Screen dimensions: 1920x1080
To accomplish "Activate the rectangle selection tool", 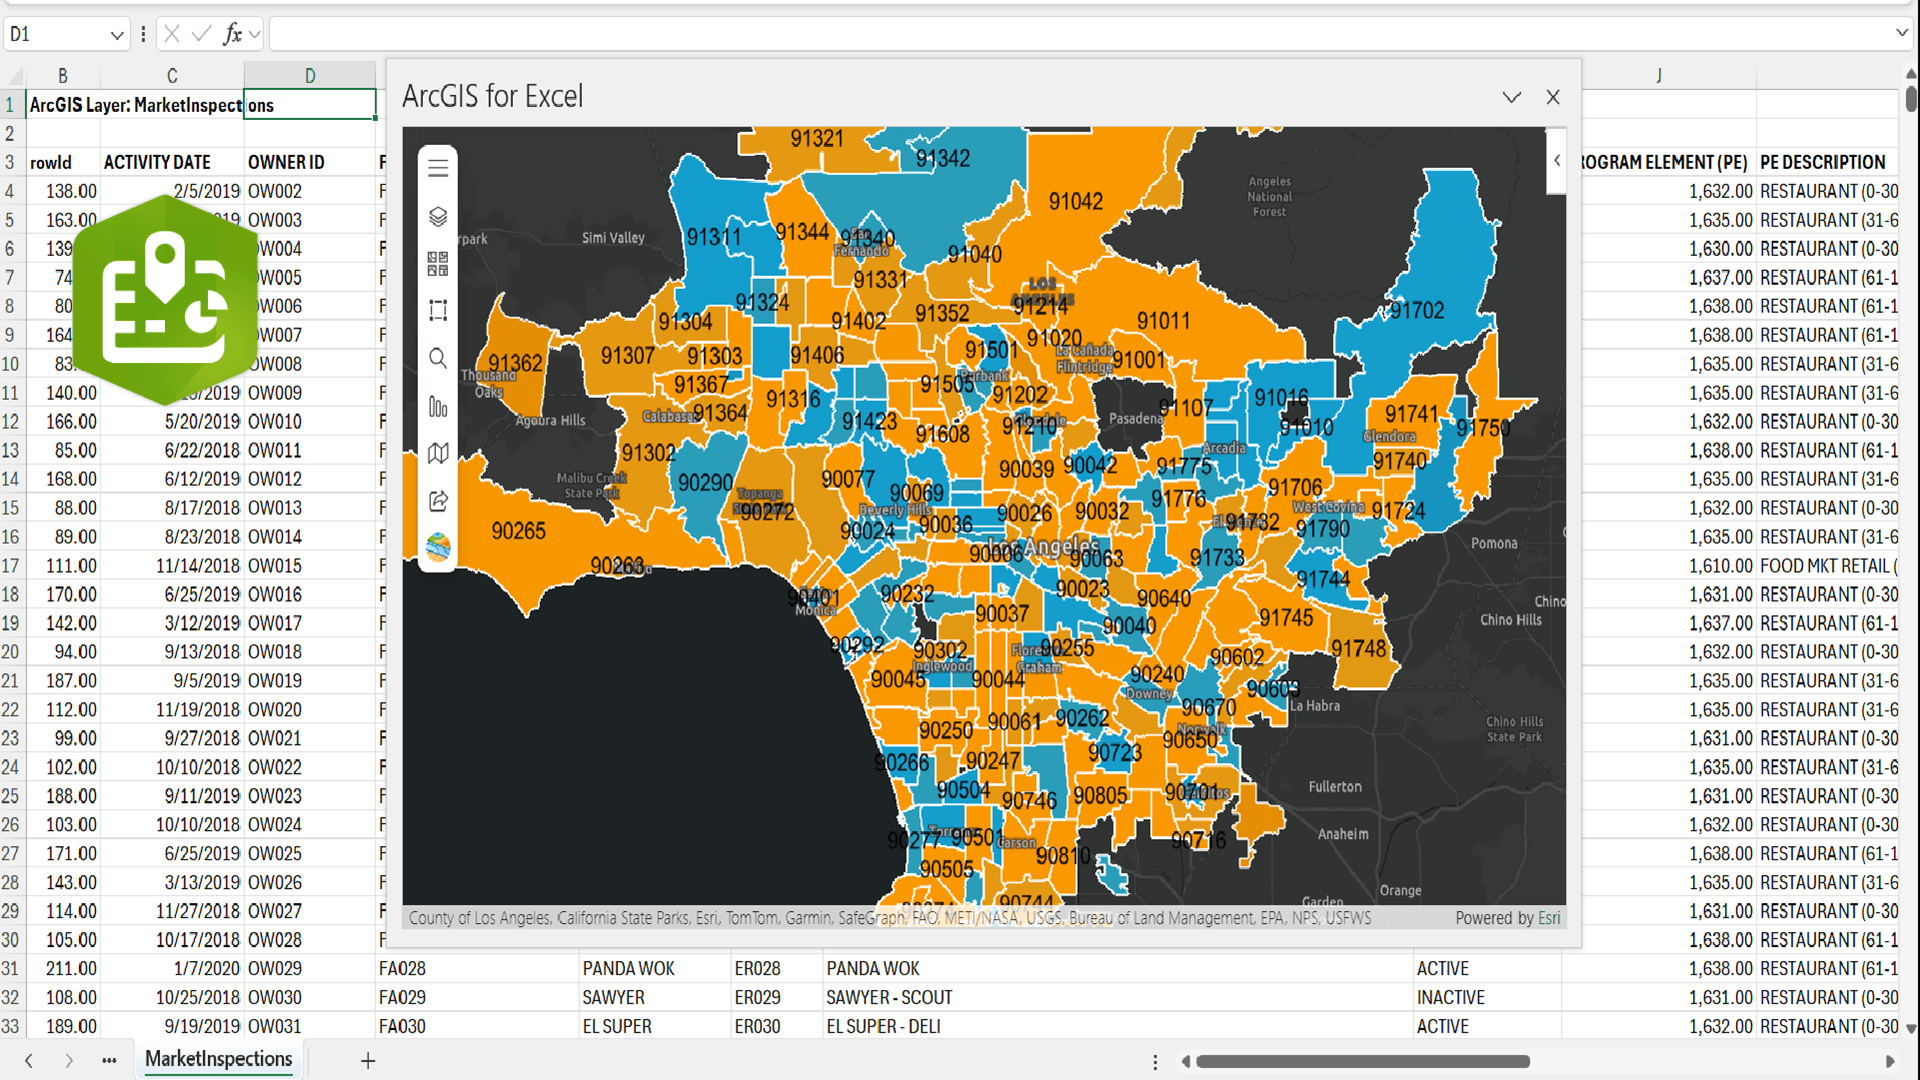I will (x=438, y=311).
